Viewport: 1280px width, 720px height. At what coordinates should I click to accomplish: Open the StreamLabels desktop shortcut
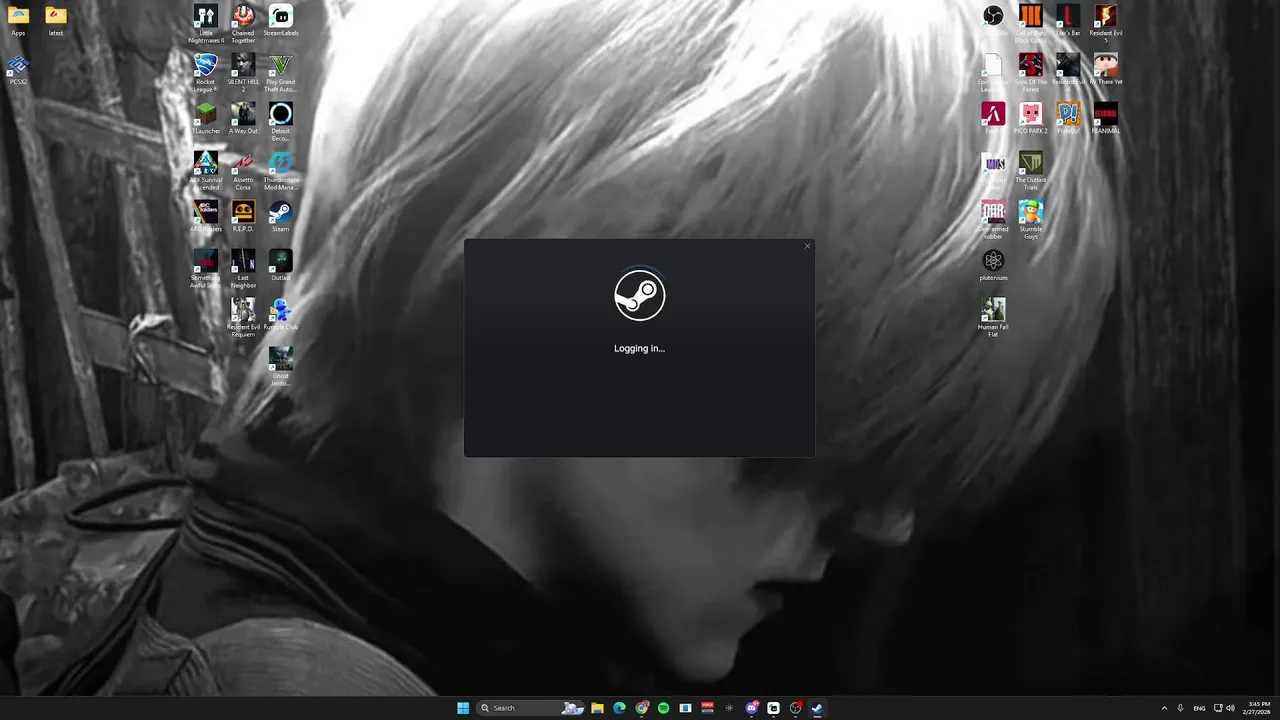(x=281, y=21)
